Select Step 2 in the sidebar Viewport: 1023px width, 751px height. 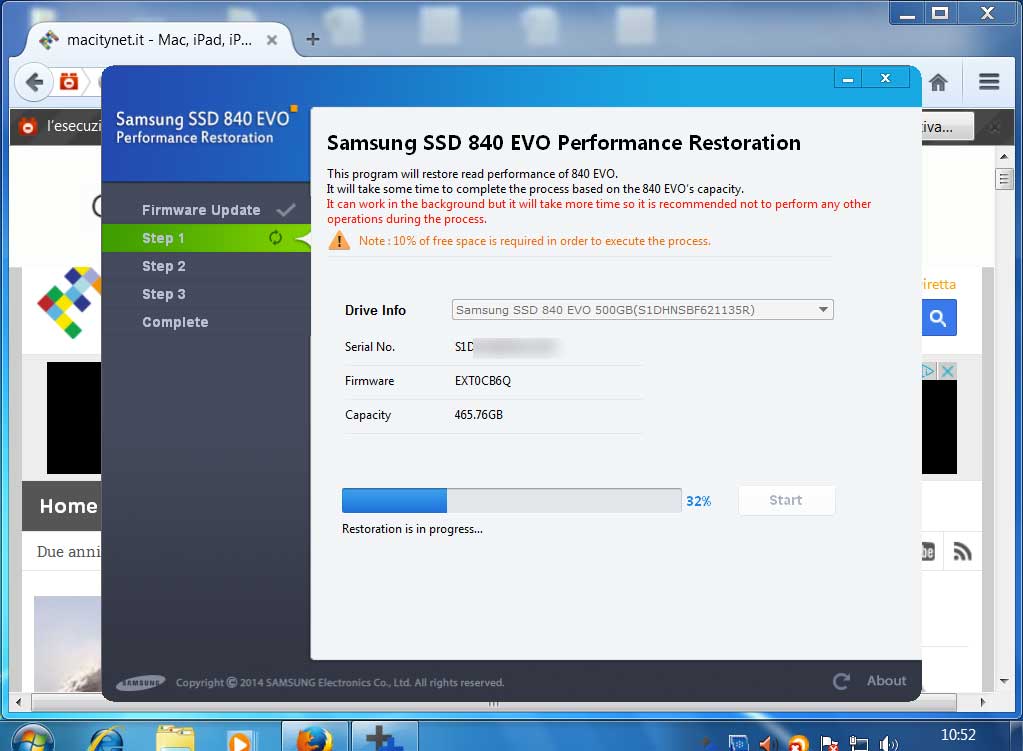point(164,266)
